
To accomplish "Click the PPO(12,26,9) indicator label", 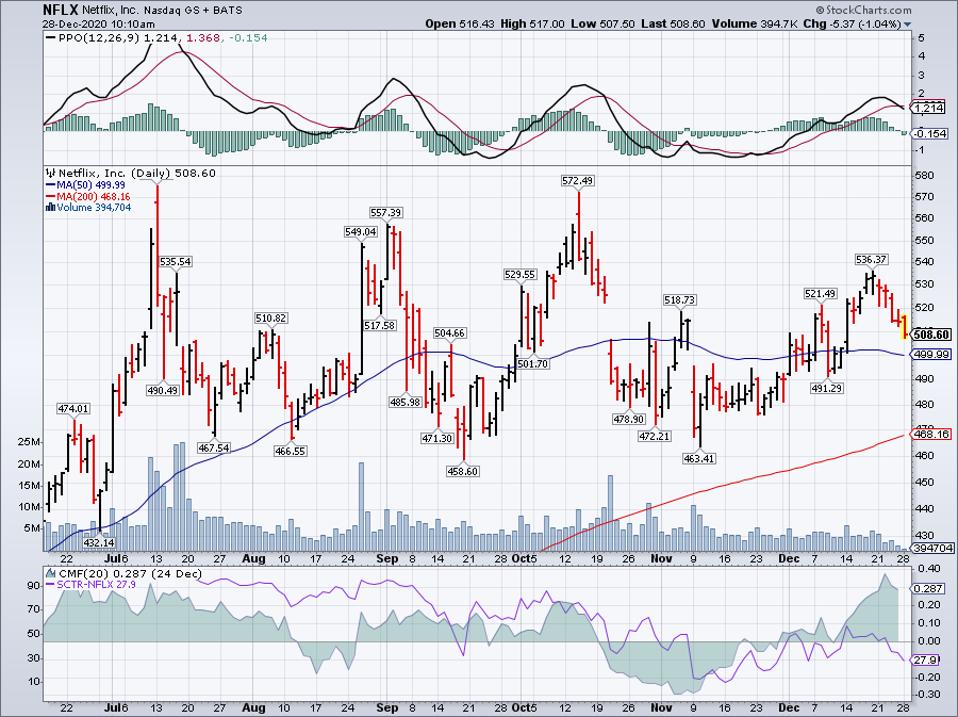I will [100, 38].
